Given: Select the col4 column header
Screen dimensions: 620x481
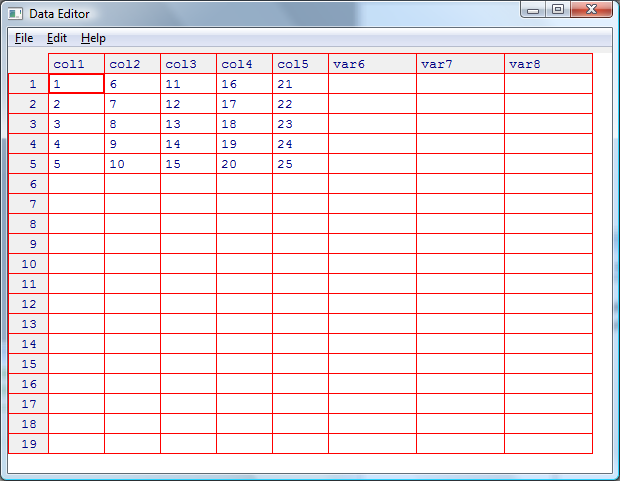Looking at the screenshot, I should click(x=244, y=64).
